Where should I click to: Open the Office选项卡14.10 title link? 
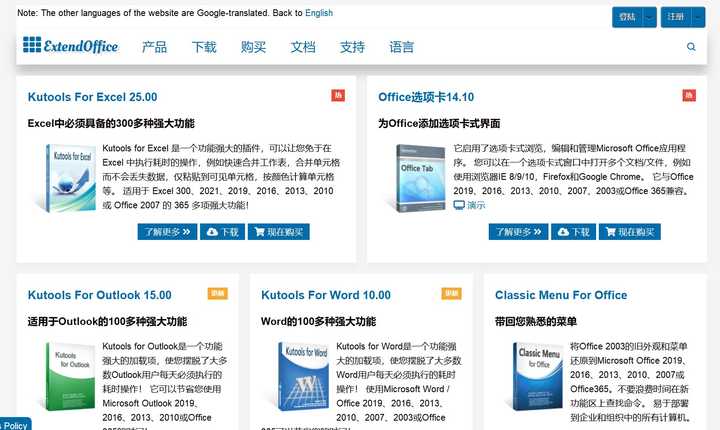point(426,97)
